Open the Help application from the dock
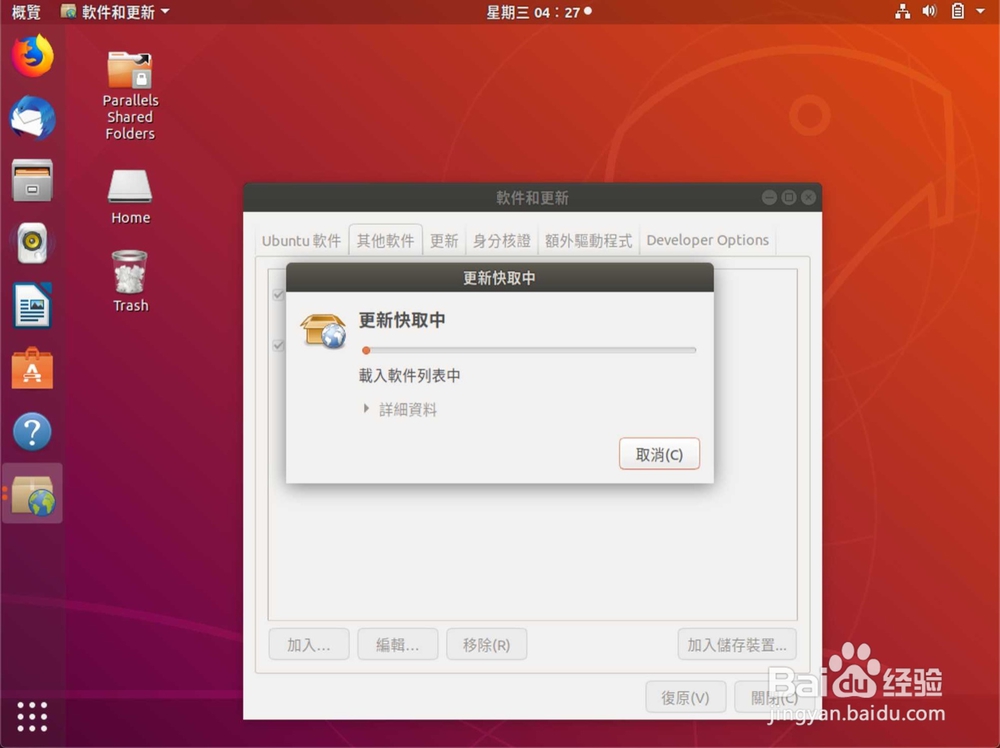This screenshot has height=748, width=1000. click(x=31, y=431)
